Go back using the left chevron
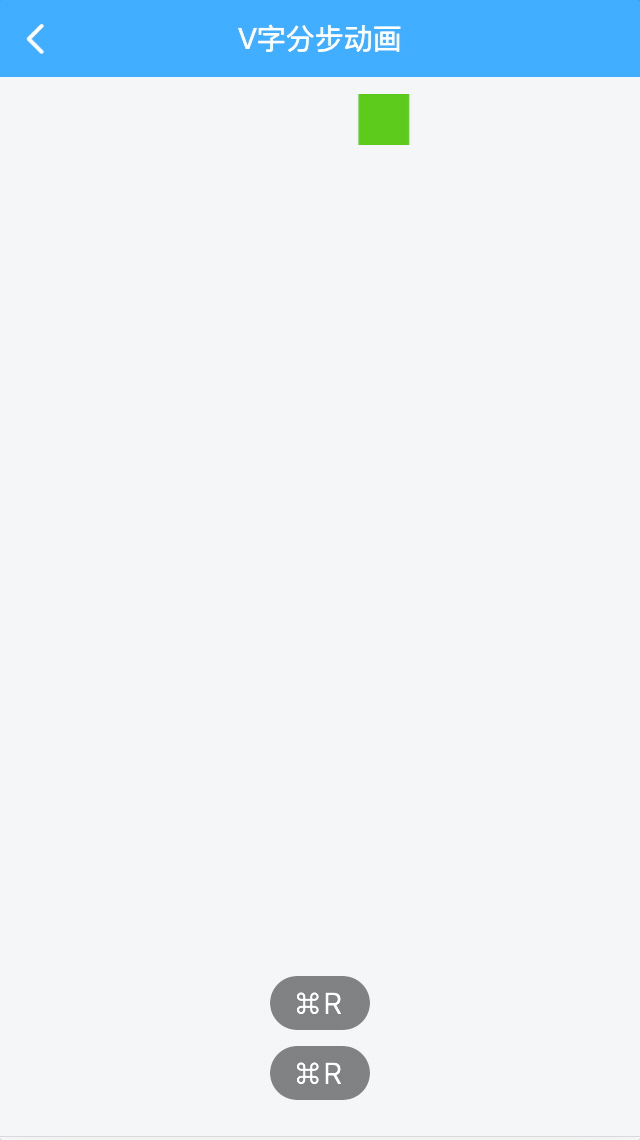Image resolution: width=640 pixels, height=1140 pixels. tap(35, 39)
